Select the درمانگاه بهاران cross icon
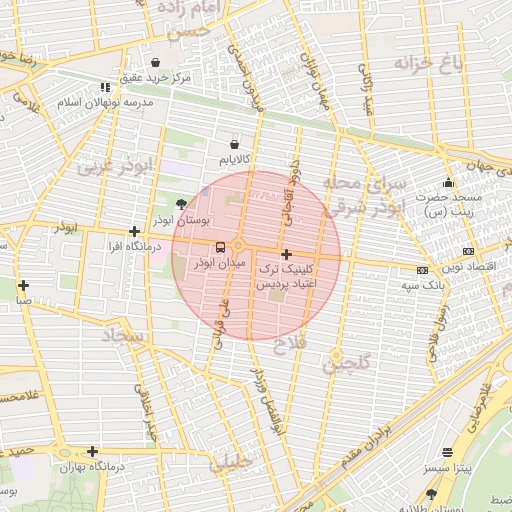This screenshot has height=512, width=512. (92, 452)
